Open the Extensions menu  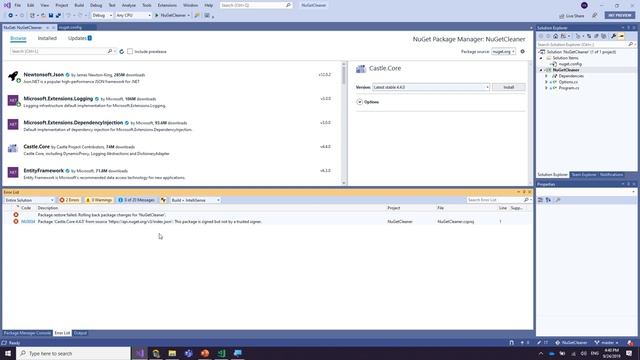coord(167,5)
